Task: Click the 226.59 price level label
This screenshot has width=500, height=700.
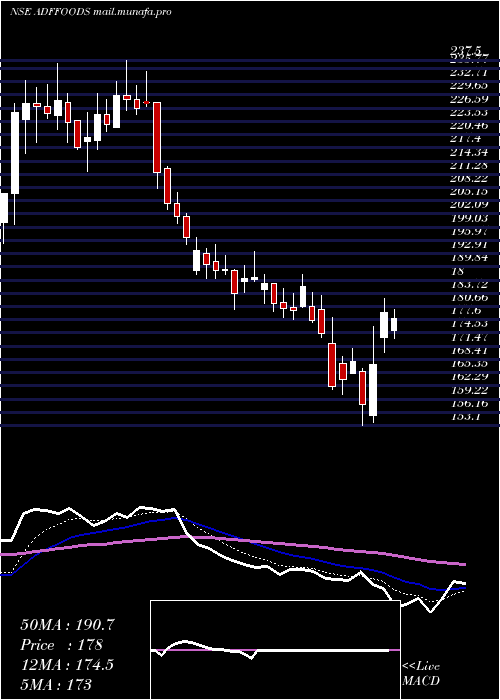Action: 469,99
